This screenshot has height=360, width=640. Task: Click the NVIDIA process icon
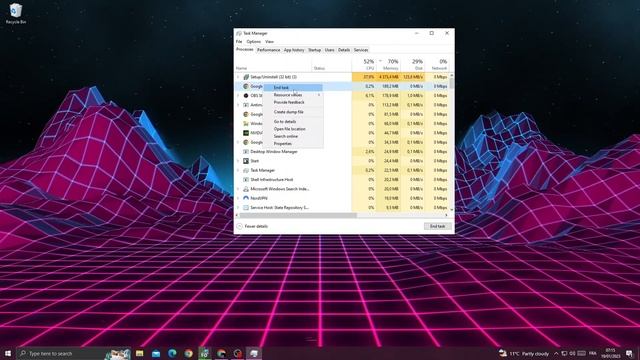coord(246,133)
